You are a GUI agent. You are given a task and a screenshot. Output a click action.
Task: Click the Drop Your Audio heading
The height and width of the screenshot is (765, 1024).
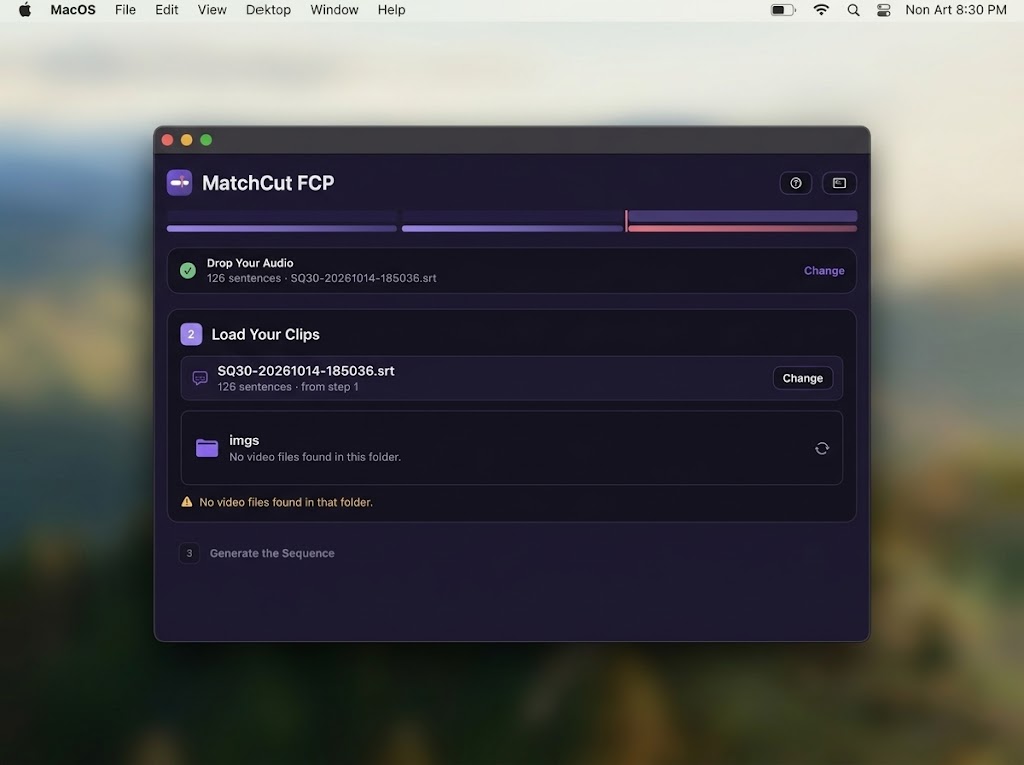point(250,263)
